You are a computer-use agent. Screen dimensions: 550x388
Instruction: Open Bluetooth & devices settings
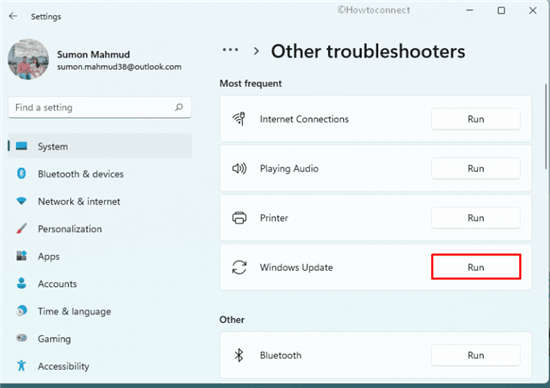[81, 174]
